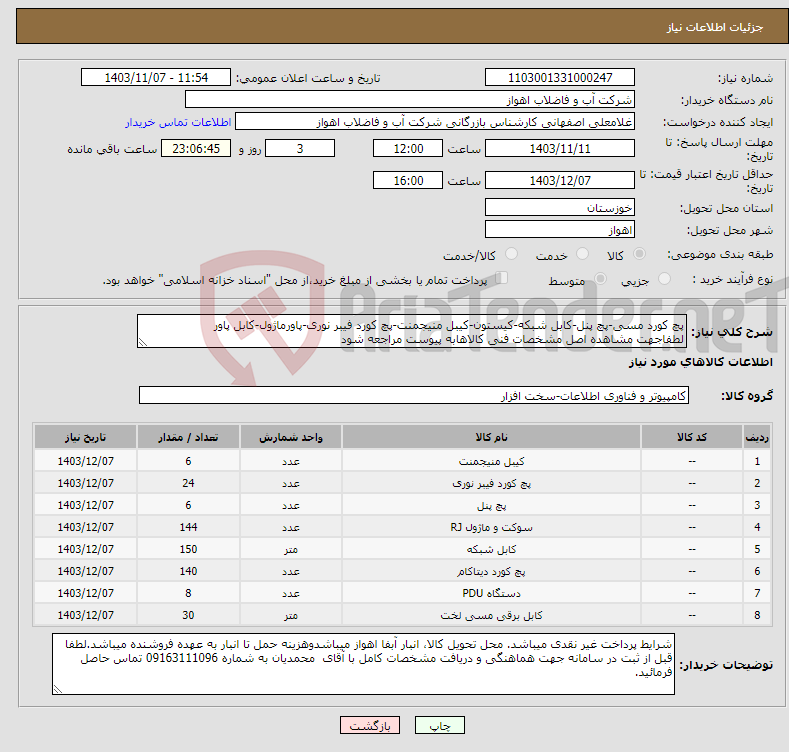Screen dimensions: 789x752
Task: Select the جزیی purchase type radio
Action: (664, 279)
